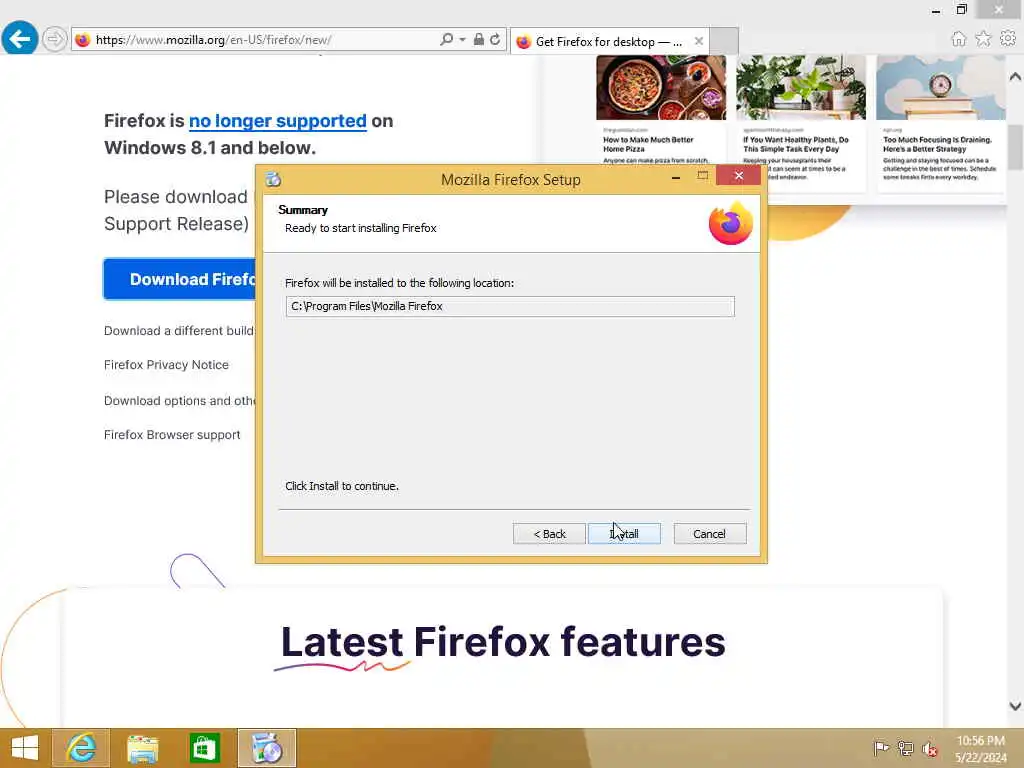This screenshot has height=768, width=1024.
Task: Click the Home icon in browser toolbar
Action: (x=958, y=39)
